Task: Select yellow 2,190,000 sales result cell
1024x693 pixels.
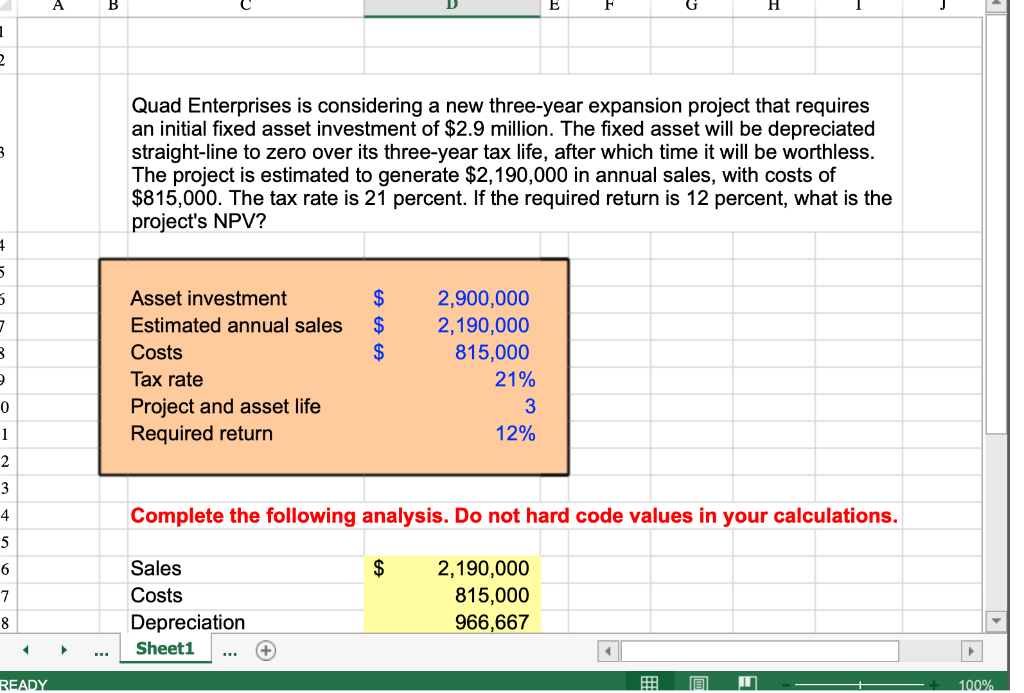Action: (x=452, y=568)
